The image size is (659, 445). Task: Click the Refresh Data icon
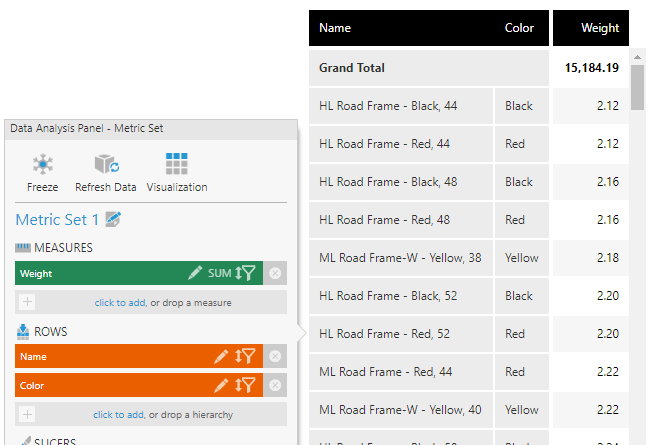pos(106,165)
